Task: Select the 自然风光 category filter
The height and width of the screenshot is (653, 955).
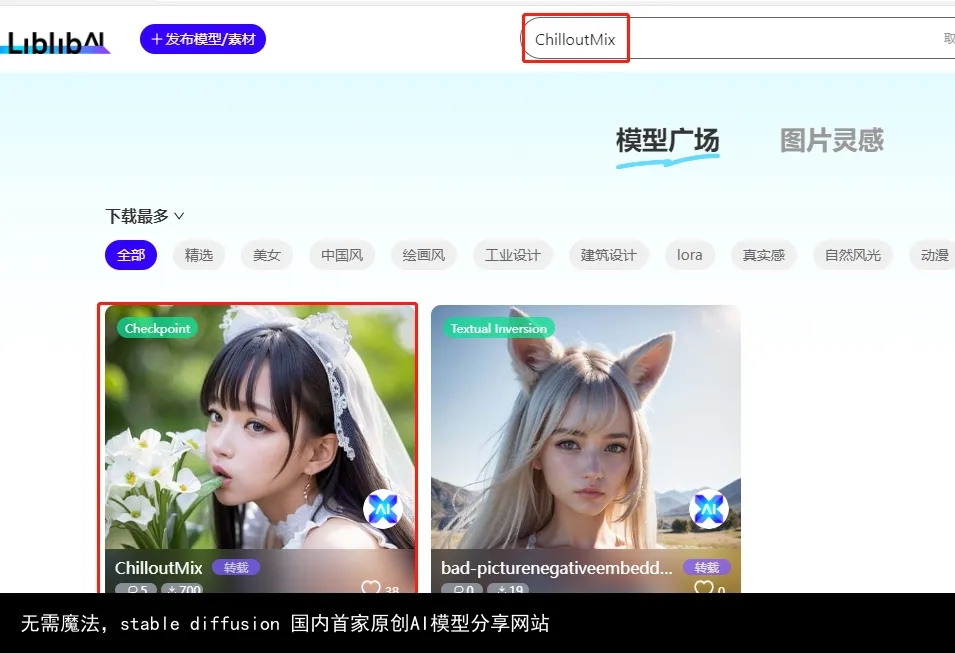Action: pos(853,255)
